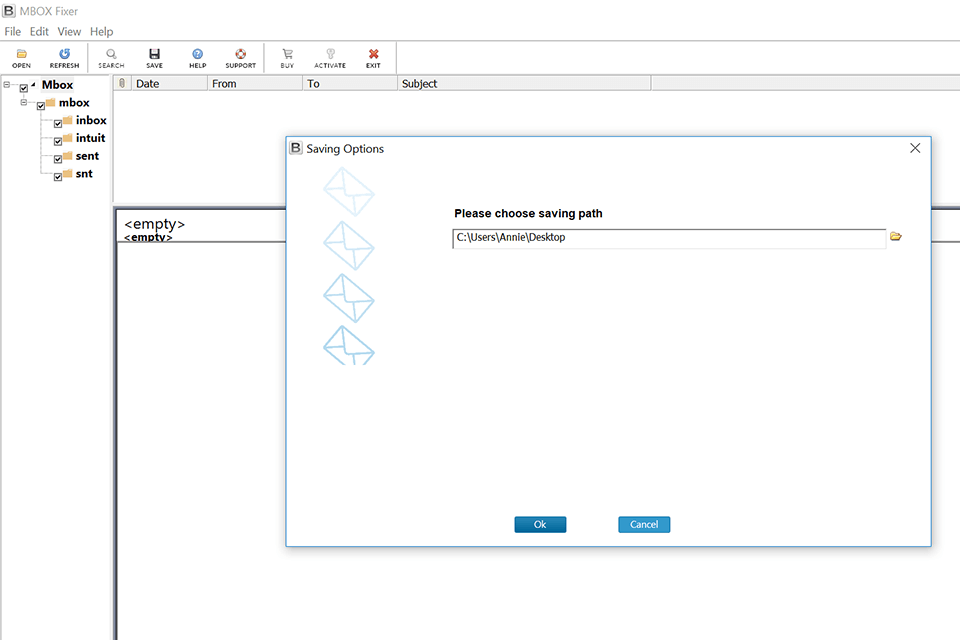This screenshot has width=960, height=640.
Task: Click the saving path input field
Action: [x=669, y=238]
